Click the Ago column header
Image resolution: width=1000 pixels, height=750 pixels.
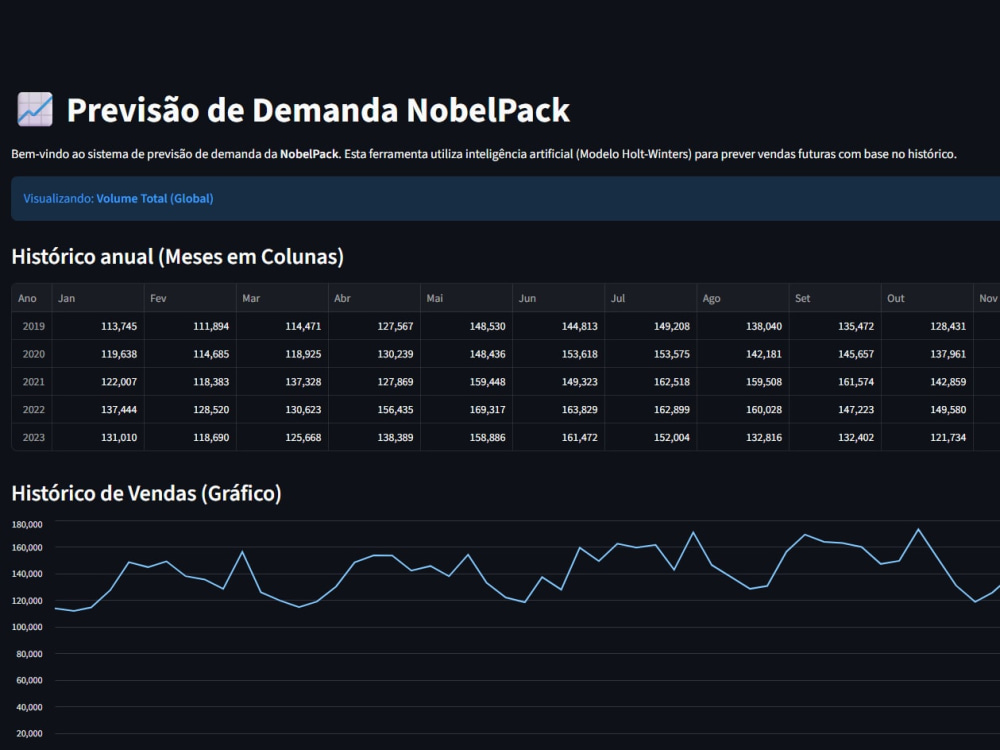(x=743, y=298)
